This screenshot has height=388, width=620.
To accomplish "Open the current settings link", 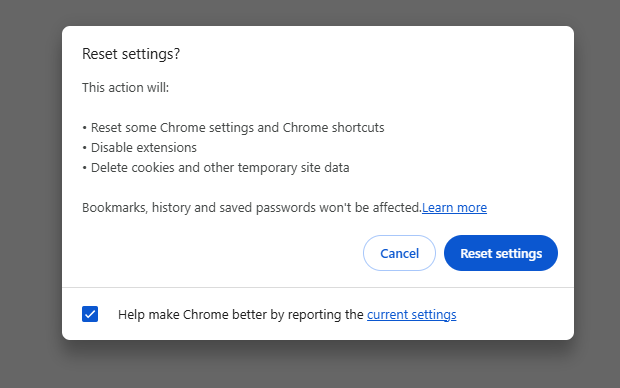I will click(412, 315).
